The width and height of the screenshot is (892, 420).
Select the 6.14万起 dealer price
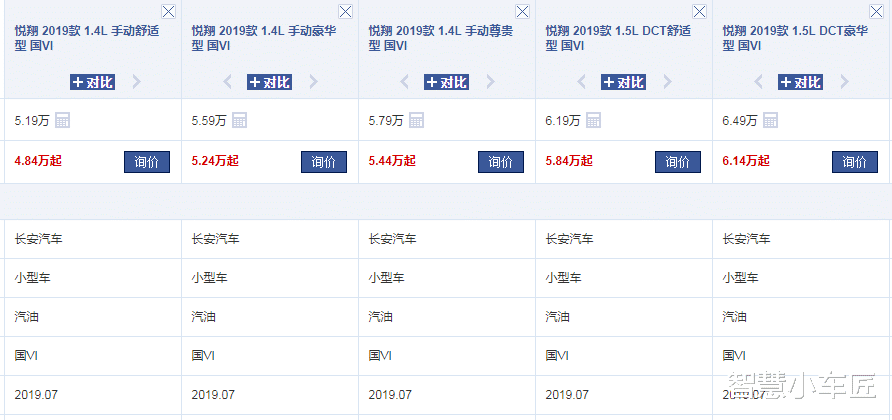(x=746, y=160)
